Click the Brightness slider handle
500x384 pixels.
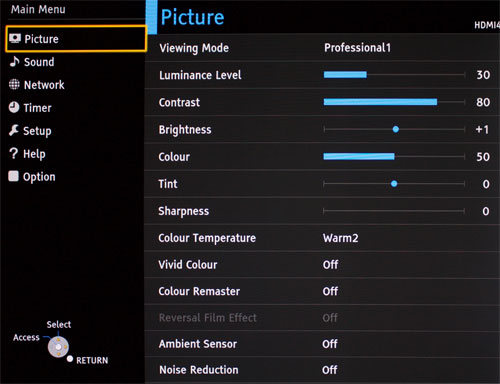[396, 129]
